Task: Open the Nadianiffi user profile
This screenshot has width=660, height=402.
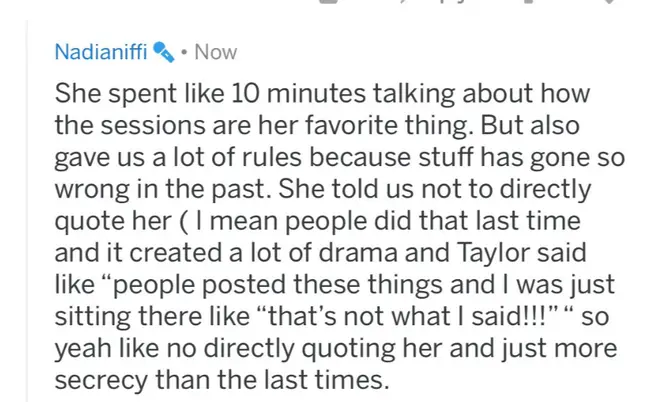Action: [x=101, y=52]
